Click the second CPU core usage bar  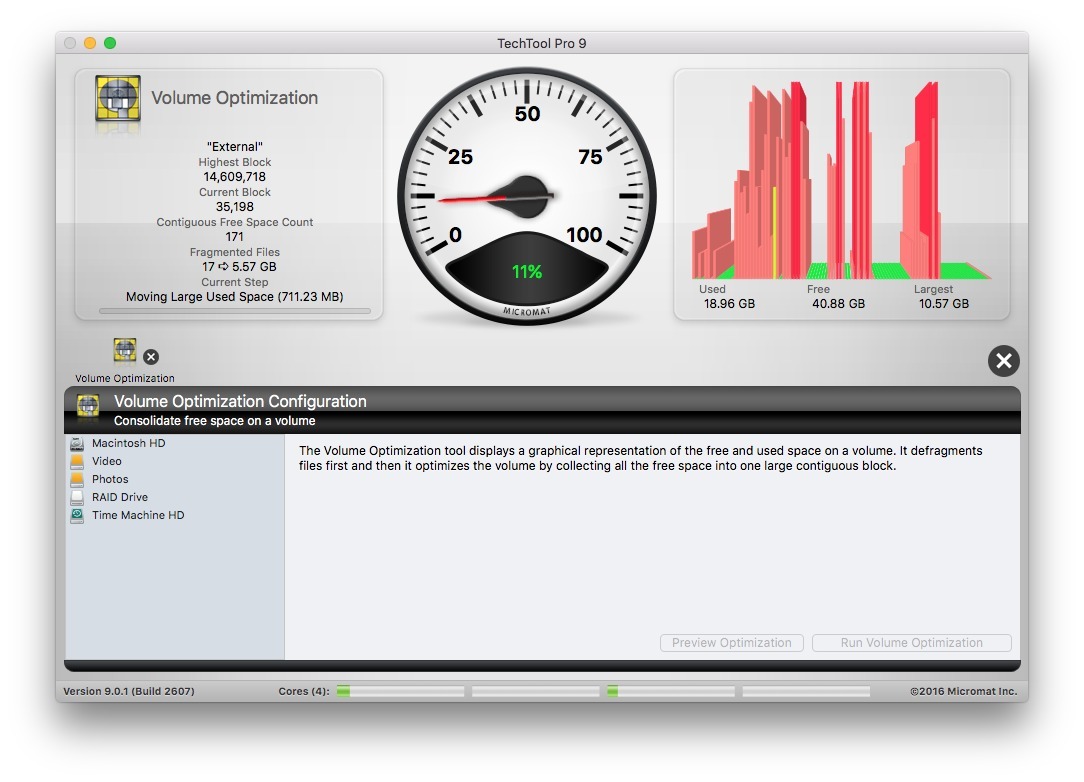pos(535,691)
